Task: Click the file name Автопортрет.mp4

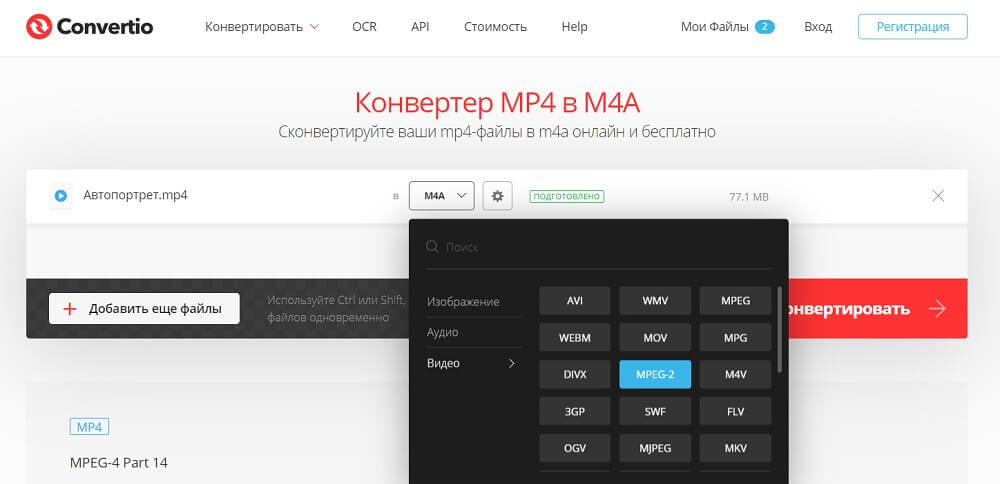Action: pyautogui.click(x=135, y=195)
